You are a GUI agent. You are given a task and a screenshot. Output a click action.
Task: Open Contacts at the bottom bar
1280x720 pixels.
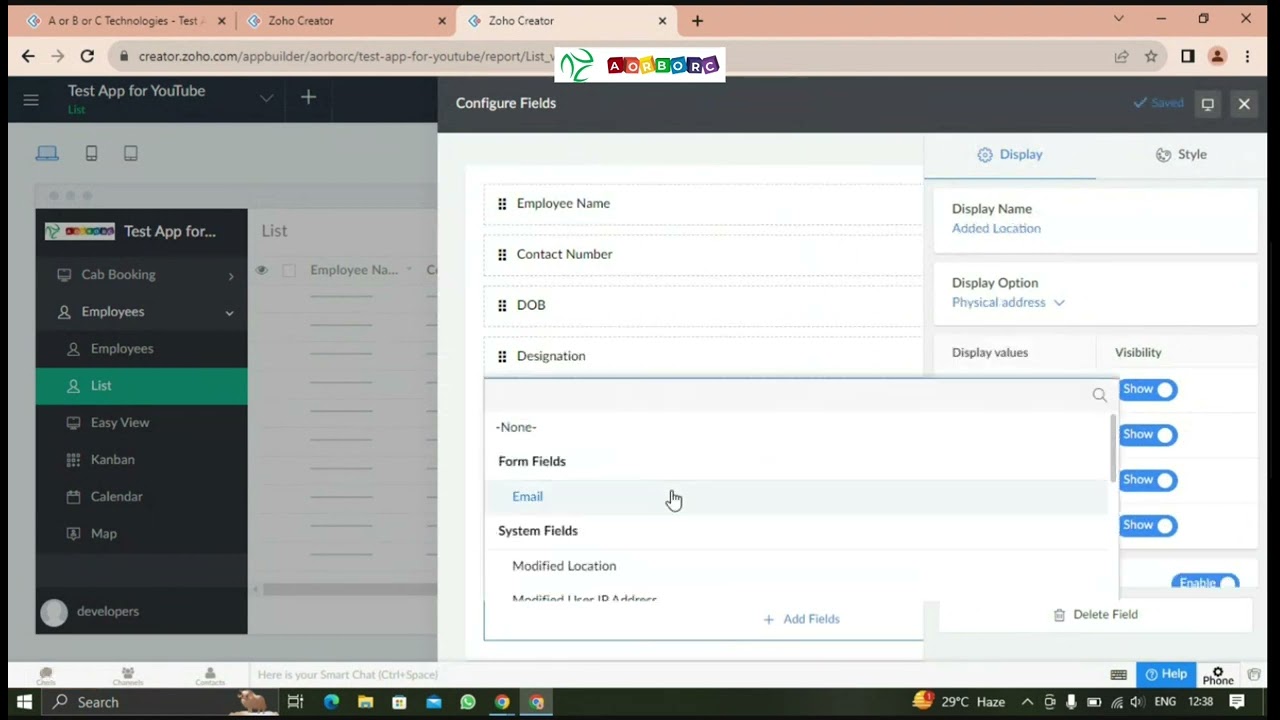tap(210, 676)
